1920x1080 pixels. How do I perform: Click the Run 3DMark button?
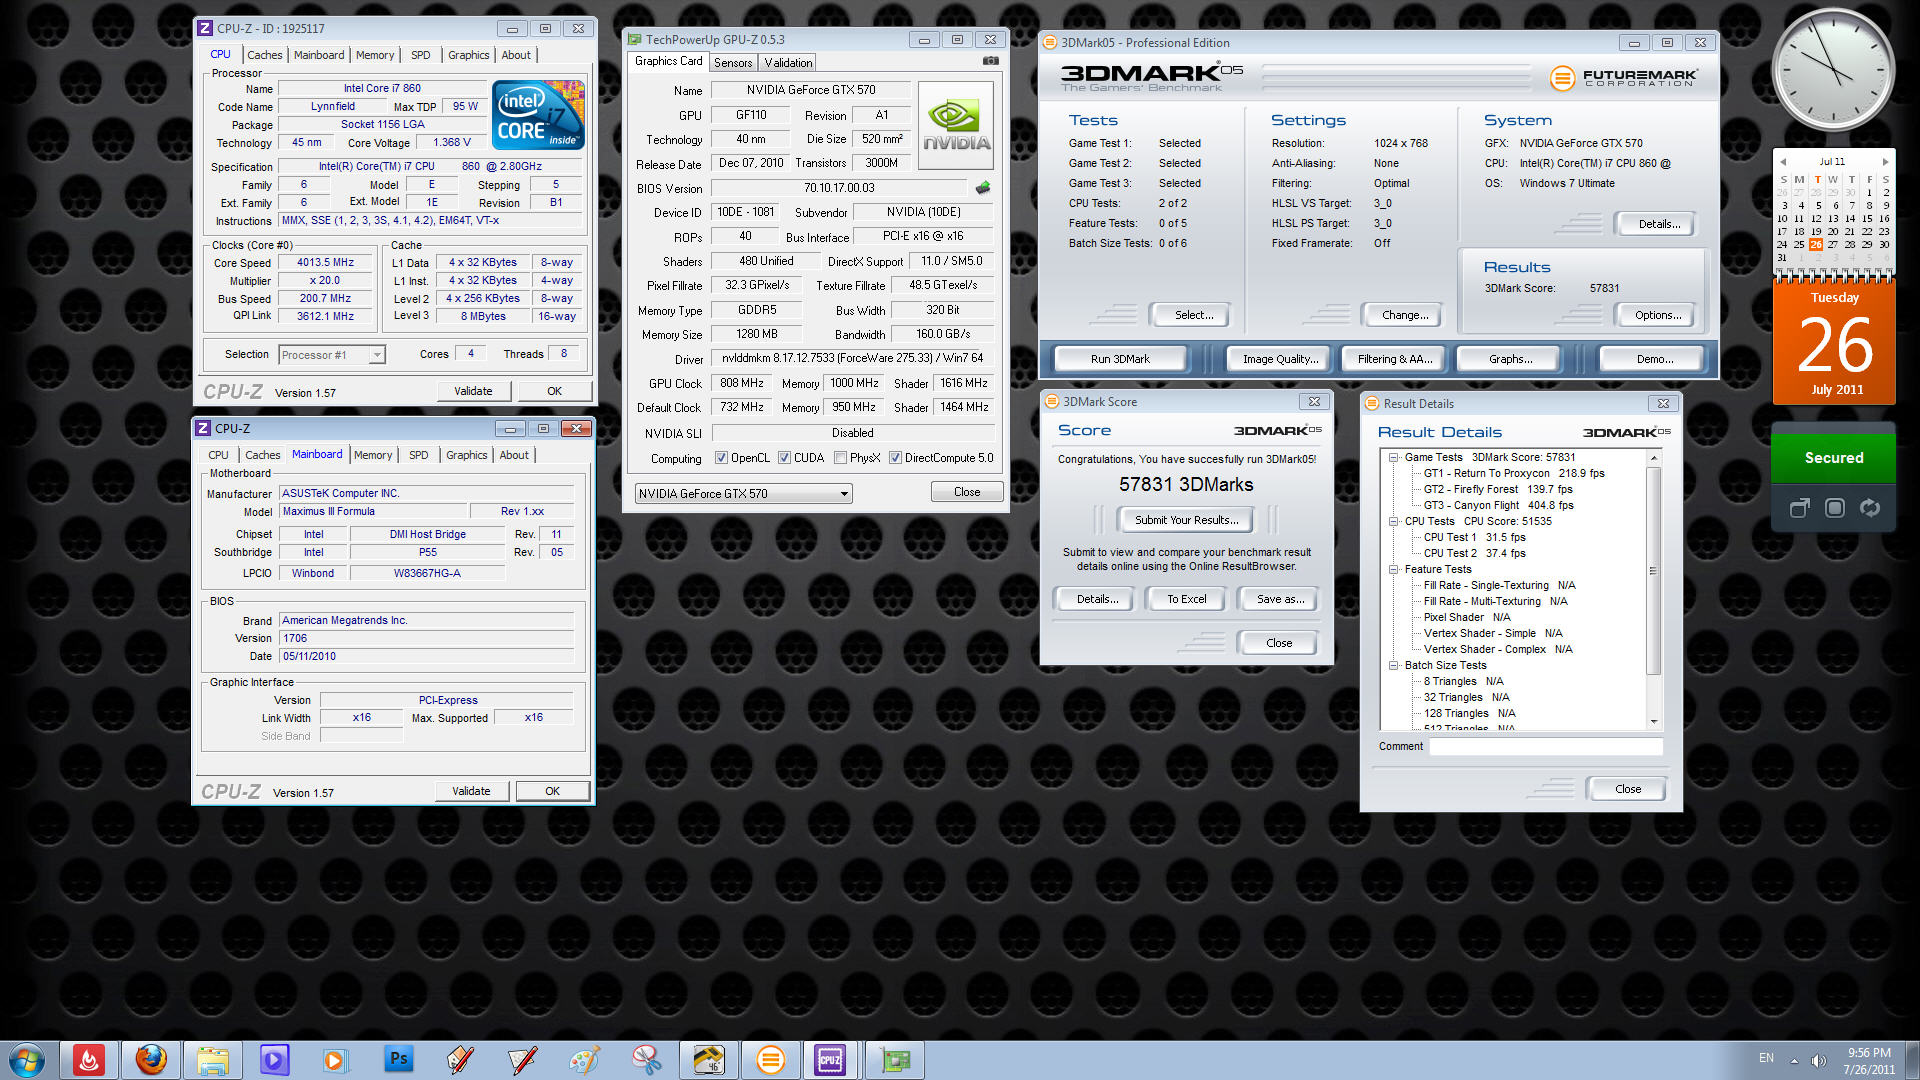(1119, 359)
